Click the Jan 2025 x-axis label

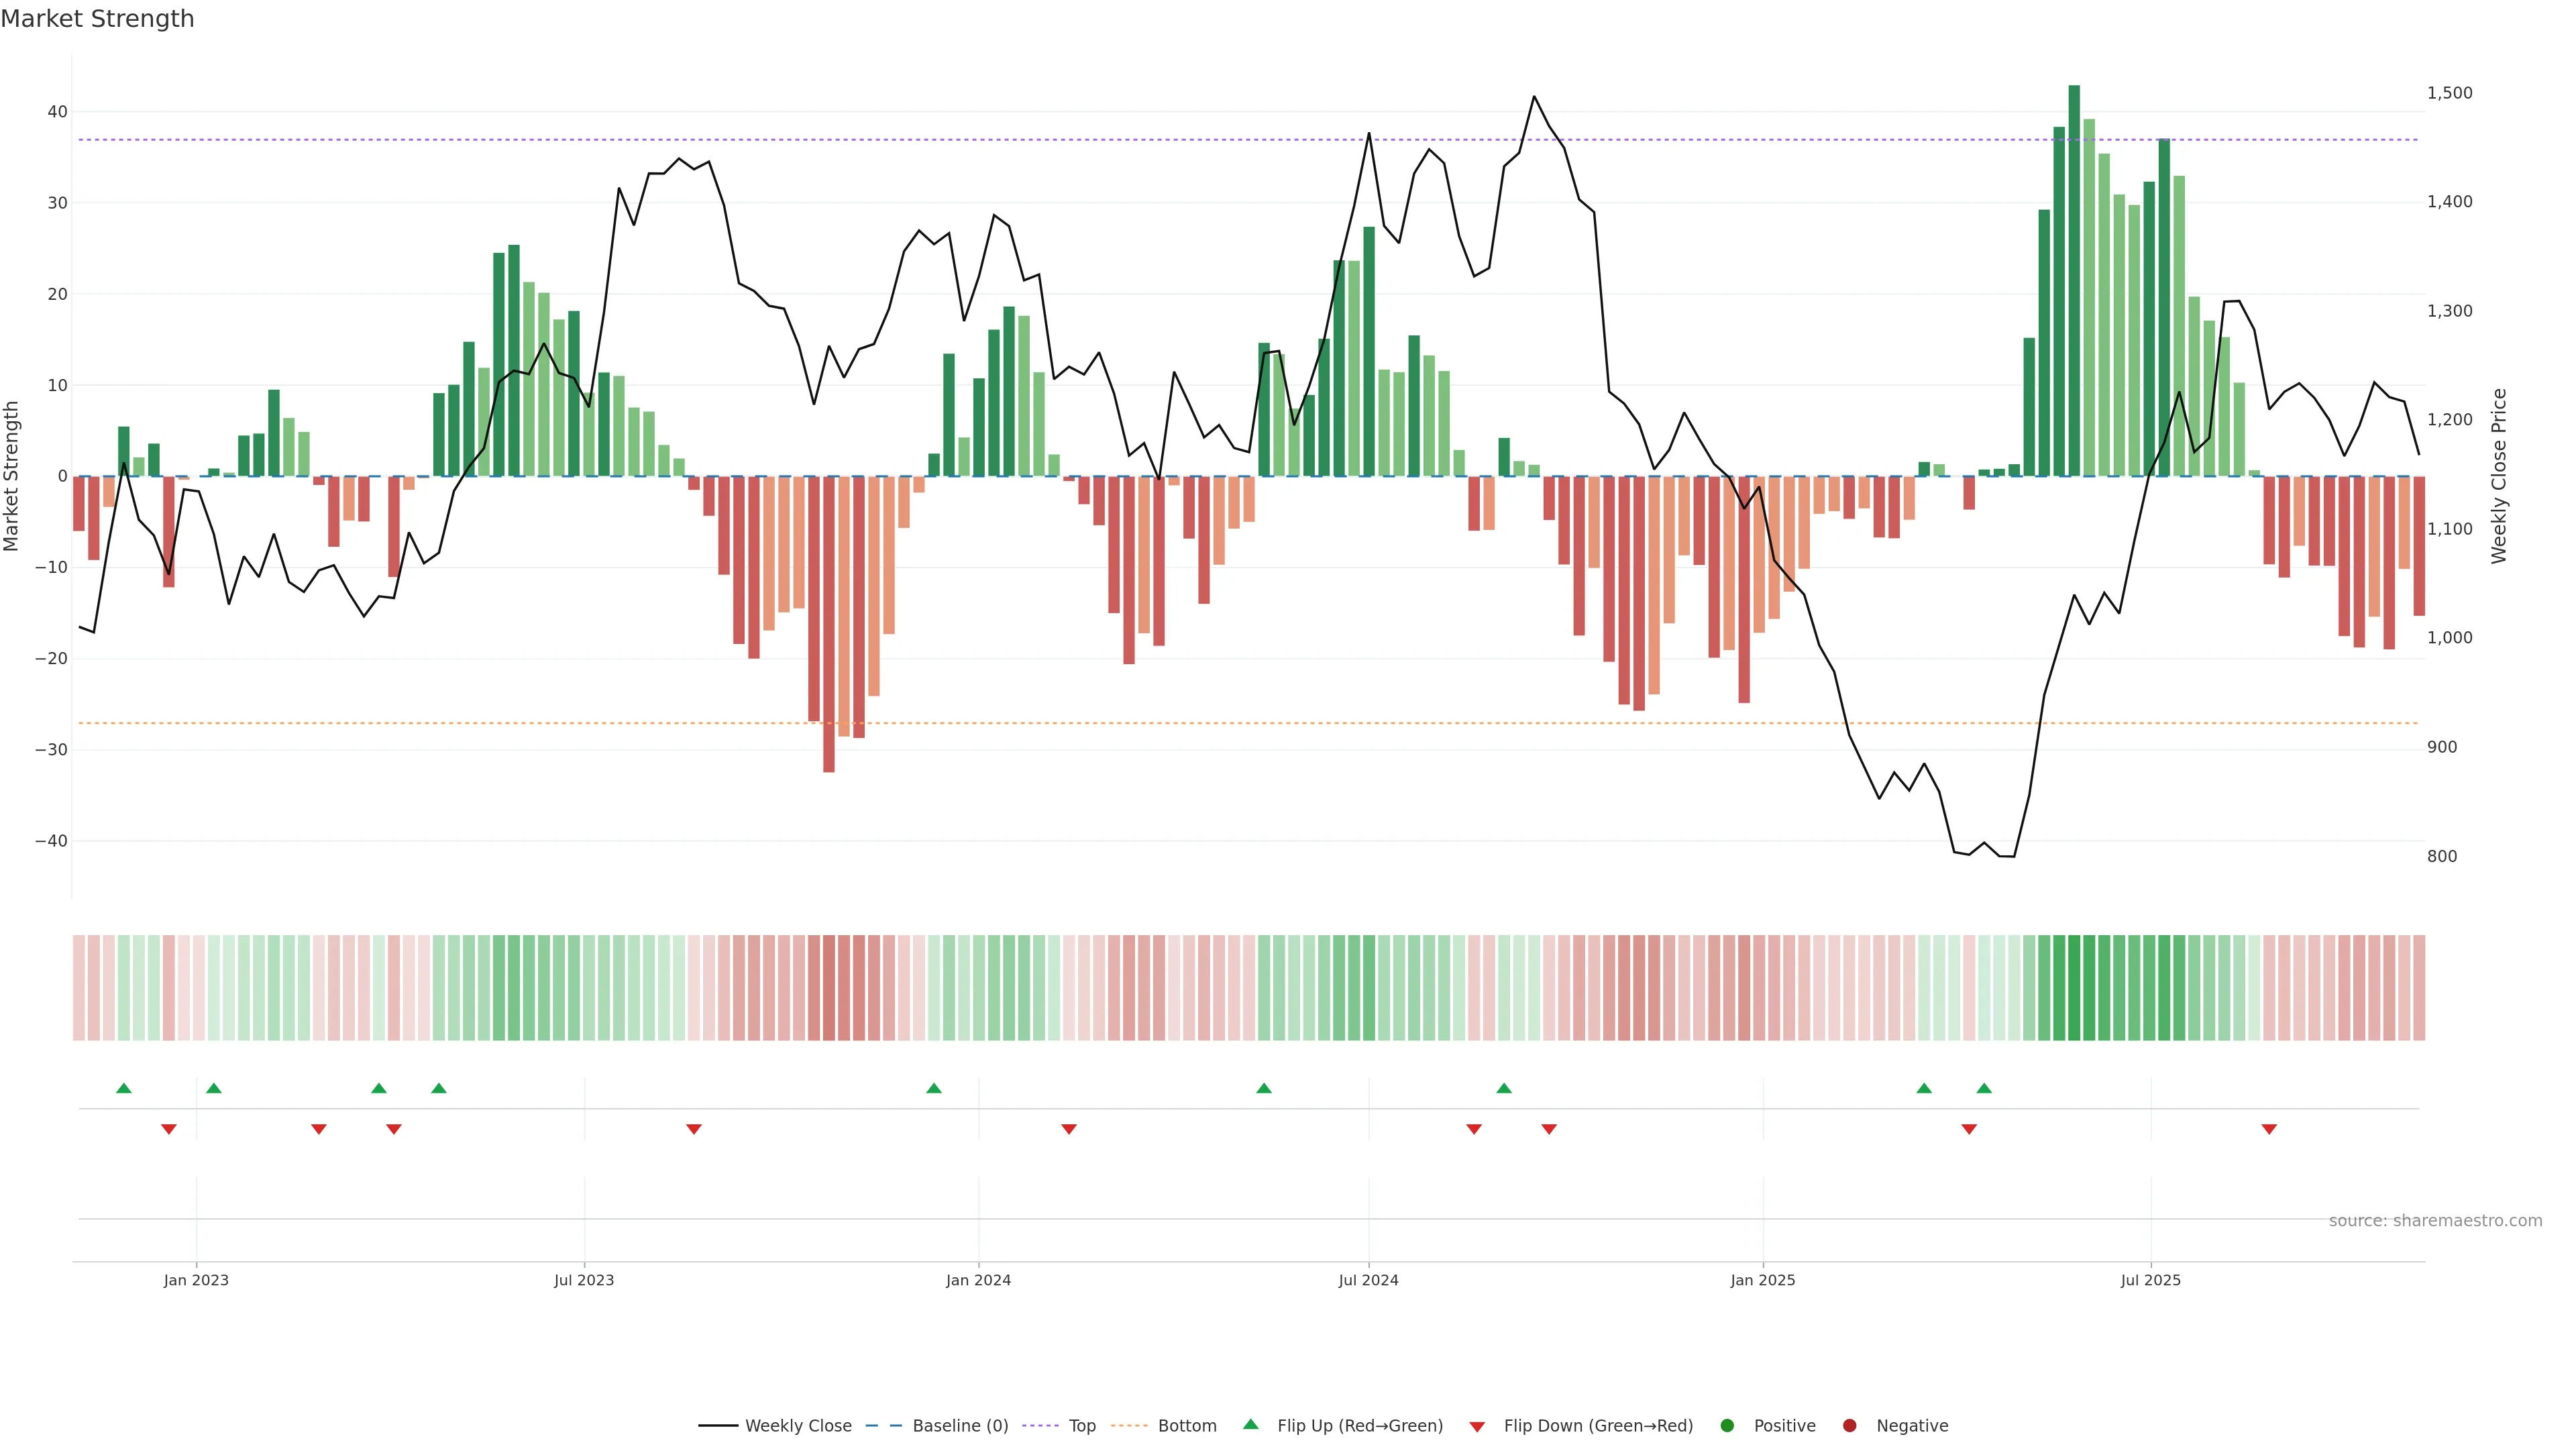point(1763,1280)
